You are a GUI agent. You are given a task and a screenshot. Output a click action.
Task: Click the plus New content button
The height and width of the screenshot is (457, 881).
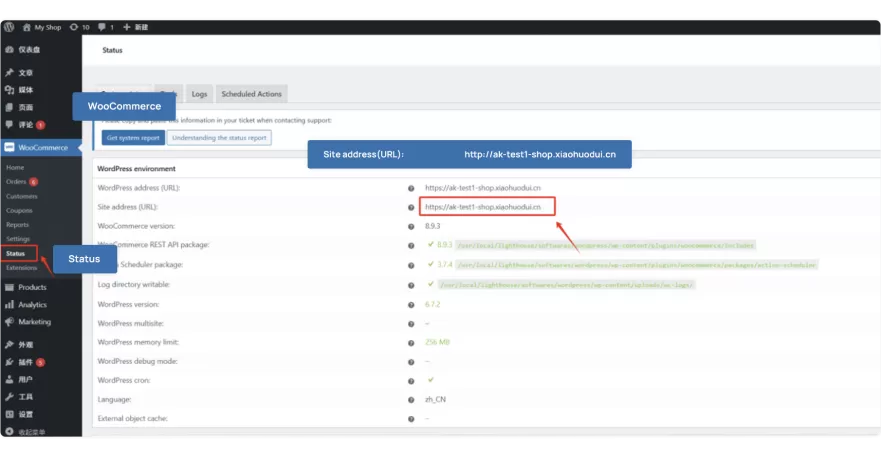135,27
